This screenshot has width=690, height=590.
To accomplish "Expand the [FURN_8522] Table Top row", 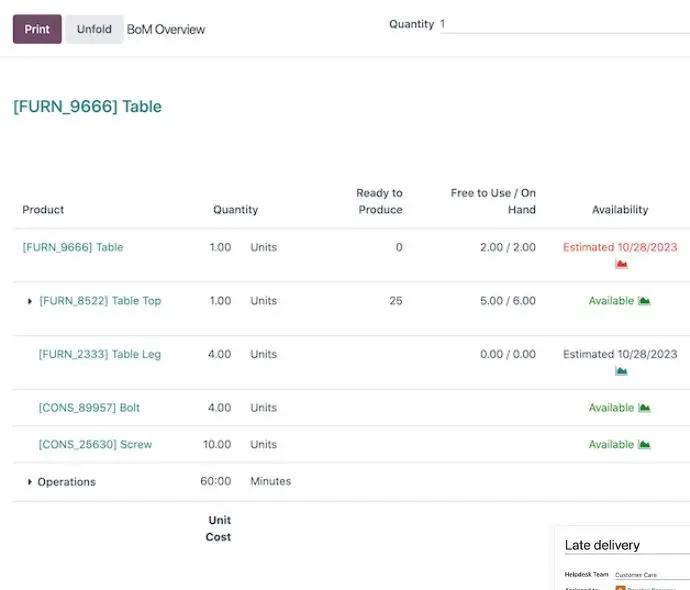I will point(29,301).
